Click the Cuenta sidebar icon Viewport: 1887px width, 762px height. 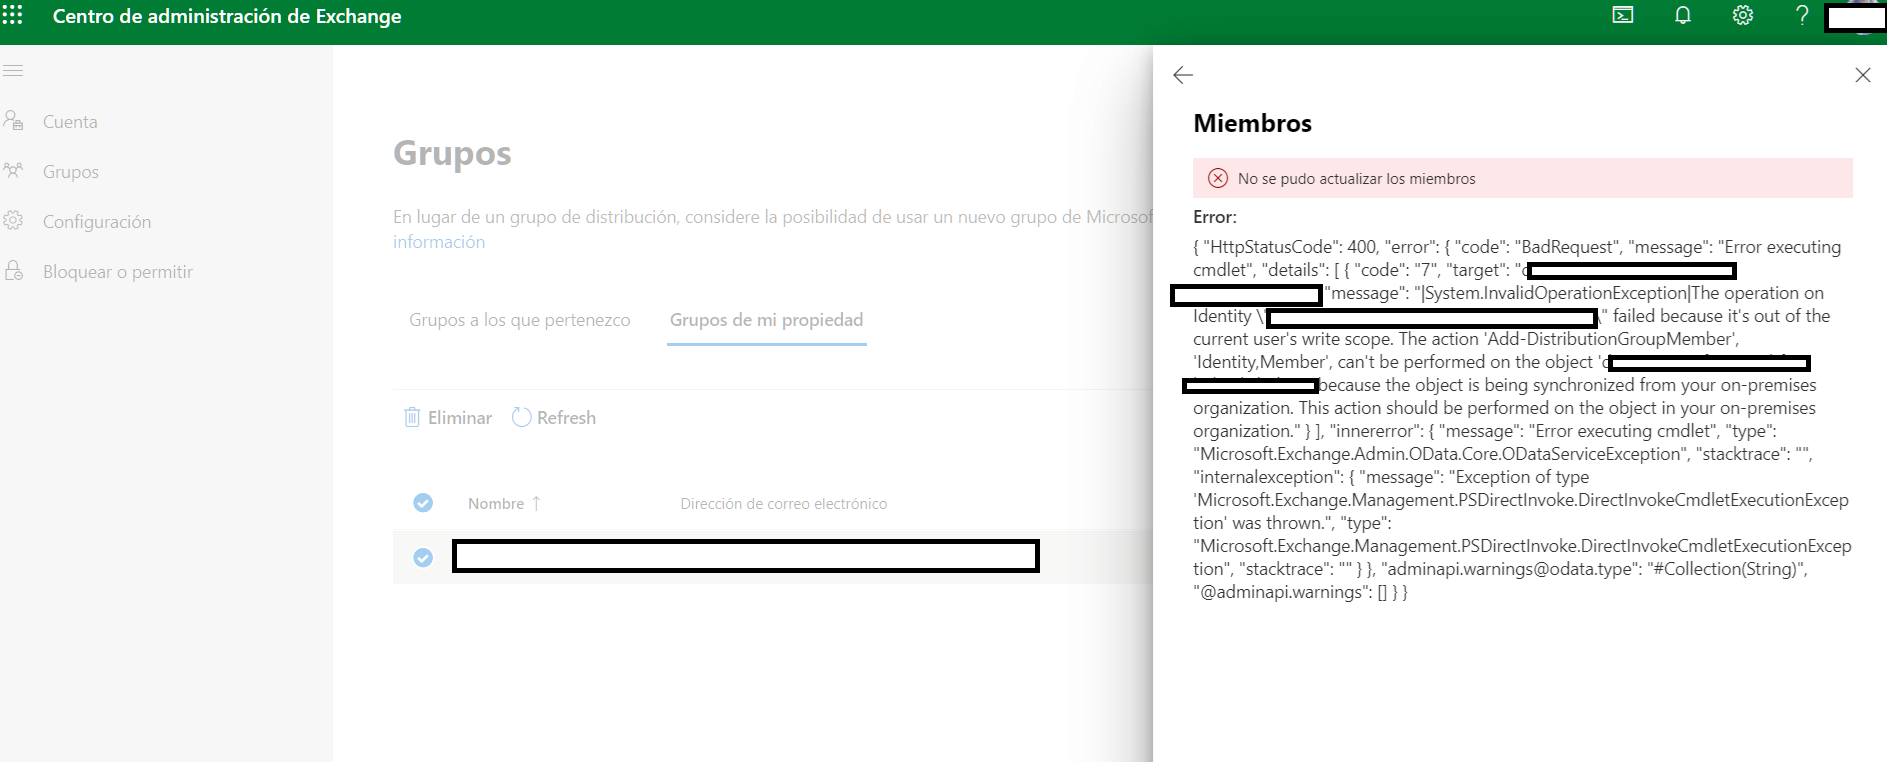coord(14,121)
